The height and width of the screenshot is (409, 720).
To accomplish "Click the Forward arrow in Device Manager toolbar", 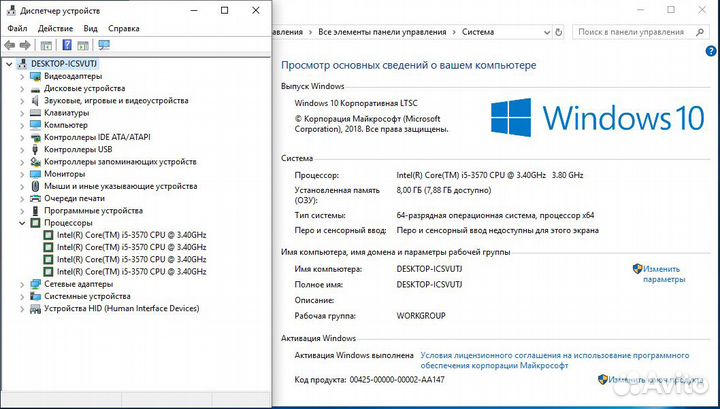I will click(25, 45).
